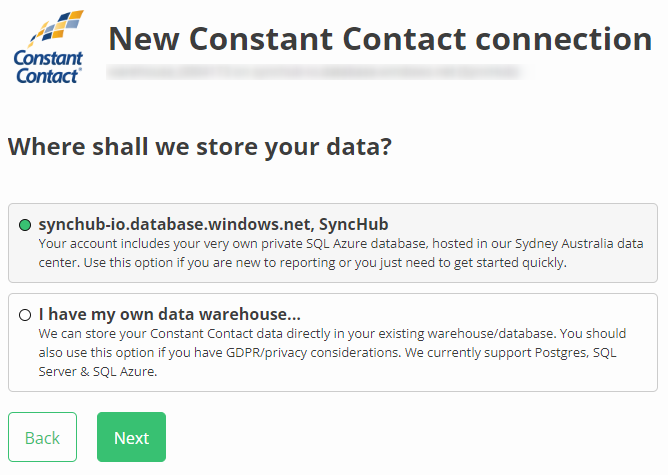Viewport: 668px width, 475px height.
Task: Click the word 'SyncHub' in first option title
Action: coord(353,224)
